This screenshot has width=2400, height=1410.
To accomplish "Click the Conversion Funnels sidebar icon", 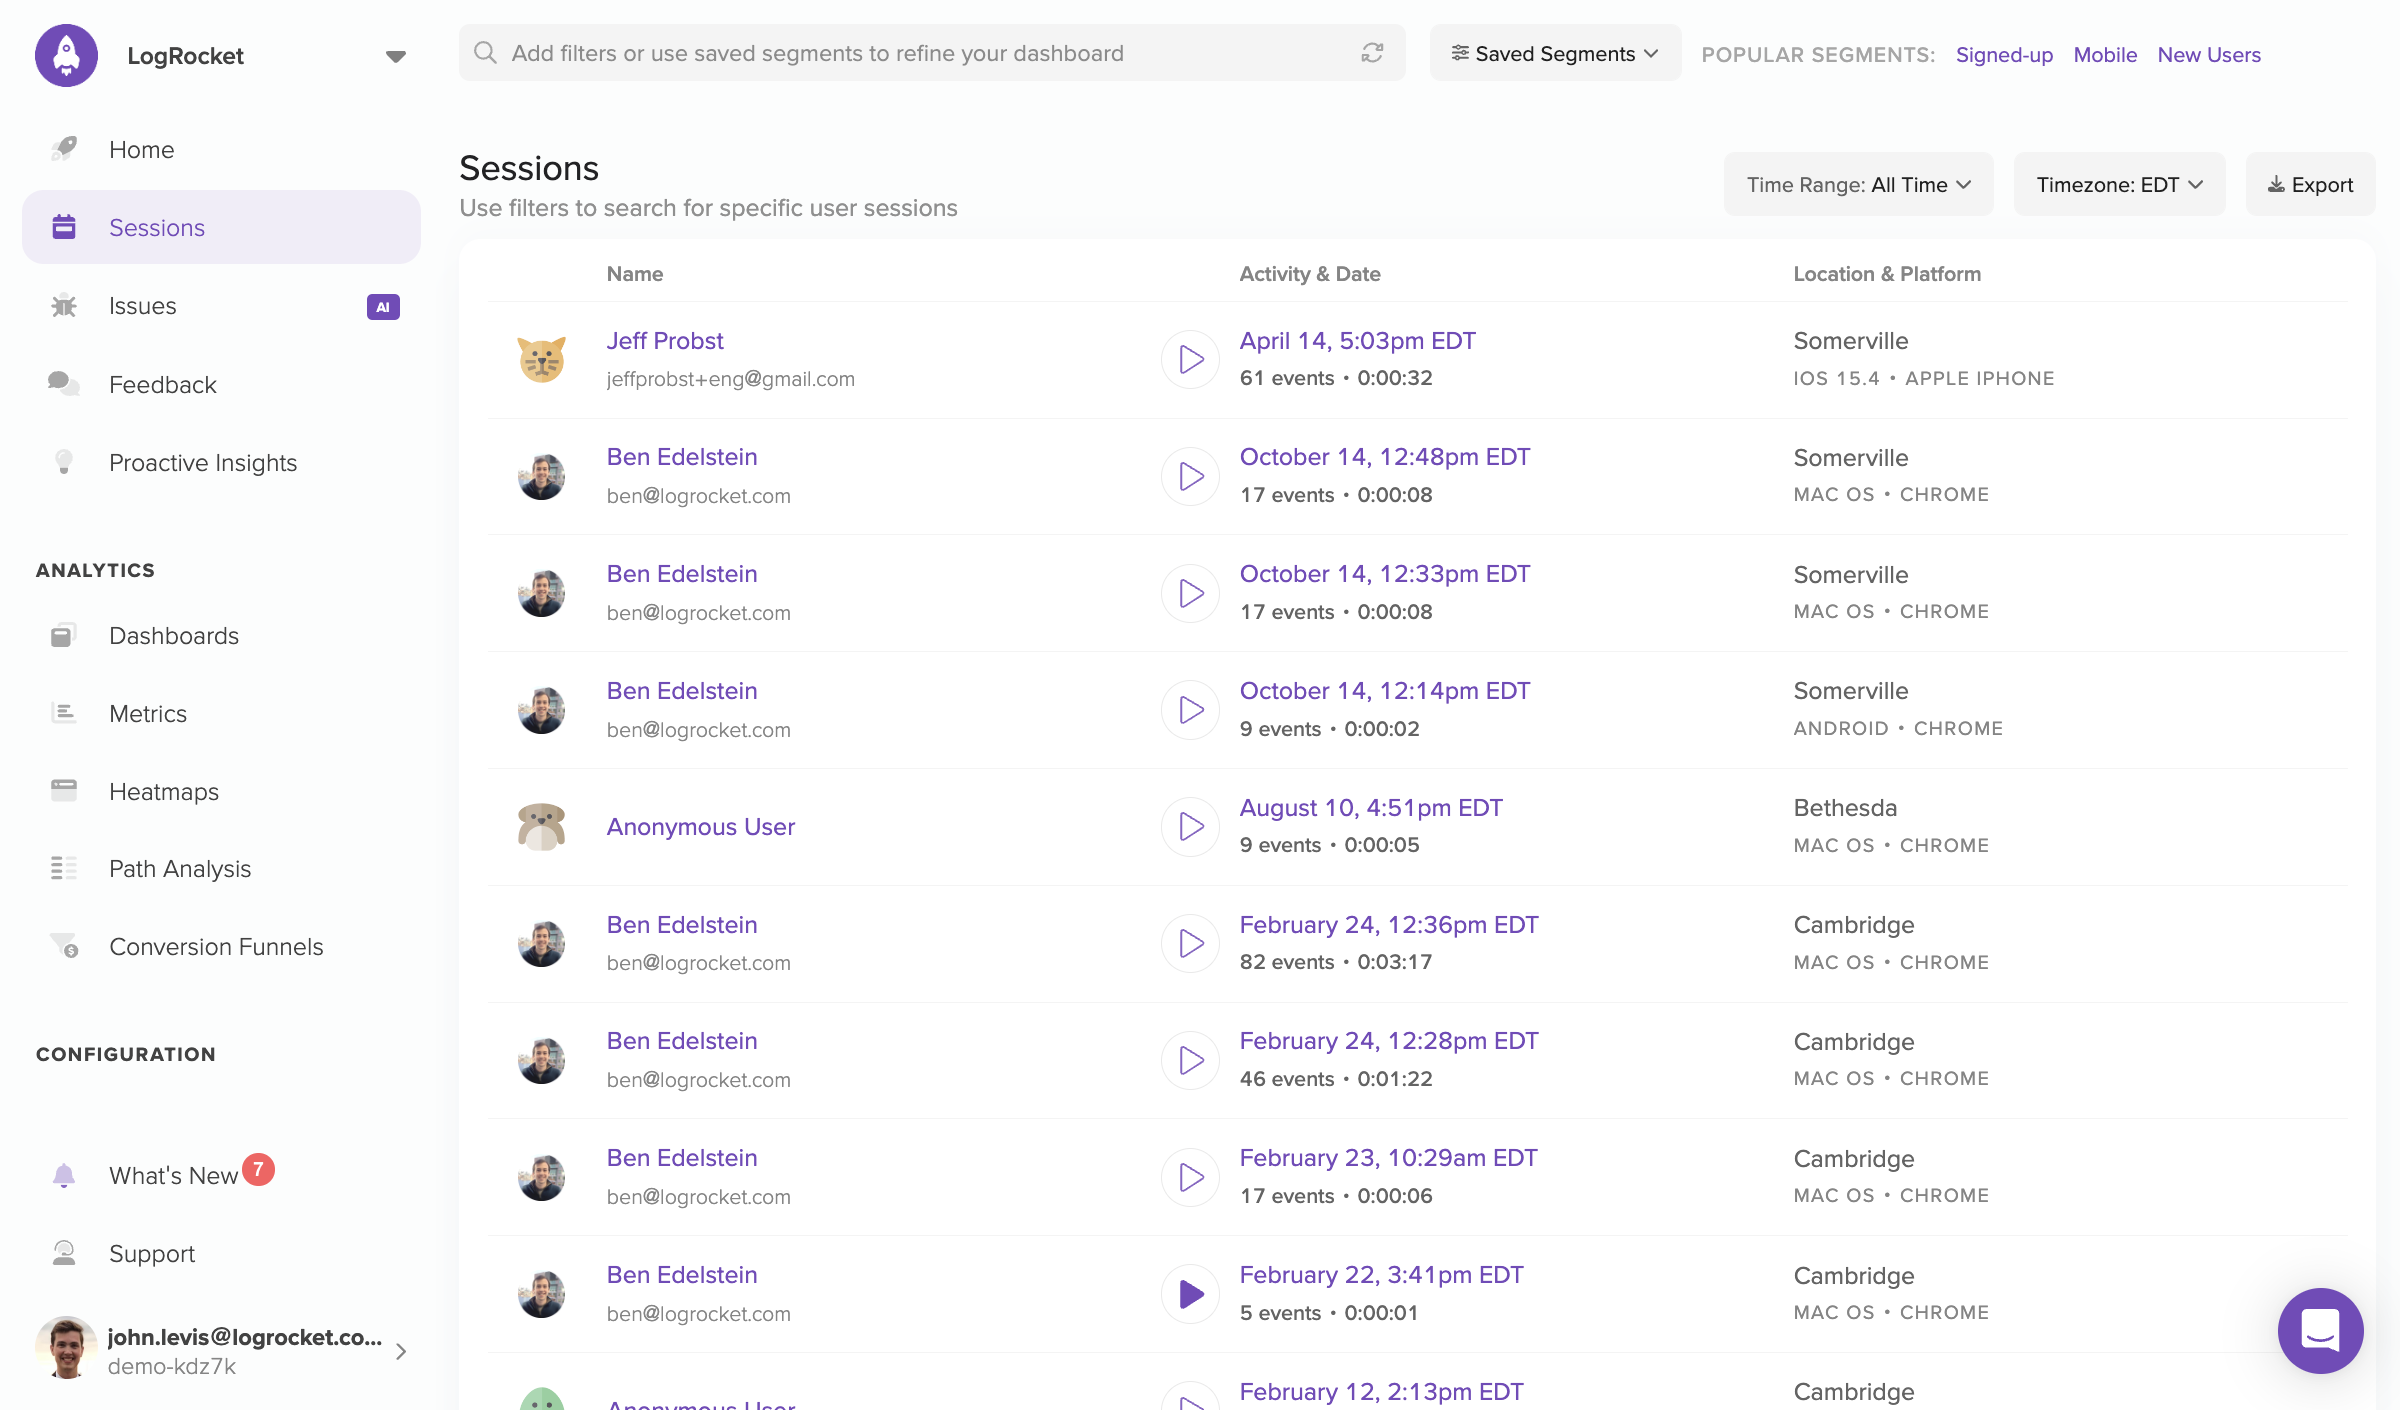I will [x=62, y=947].
